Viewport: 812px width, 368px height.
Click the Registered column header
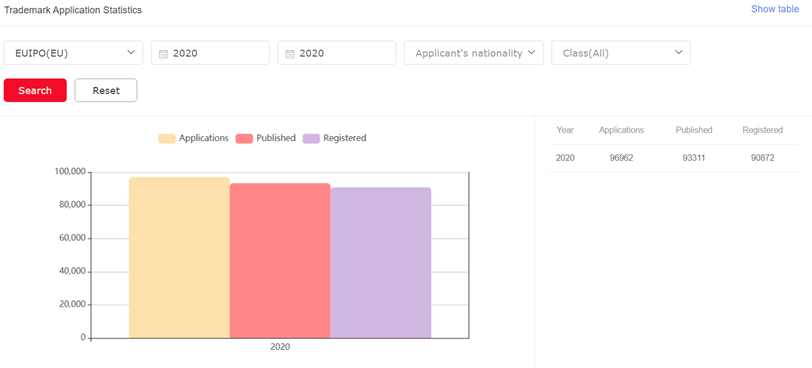point(763,130)
